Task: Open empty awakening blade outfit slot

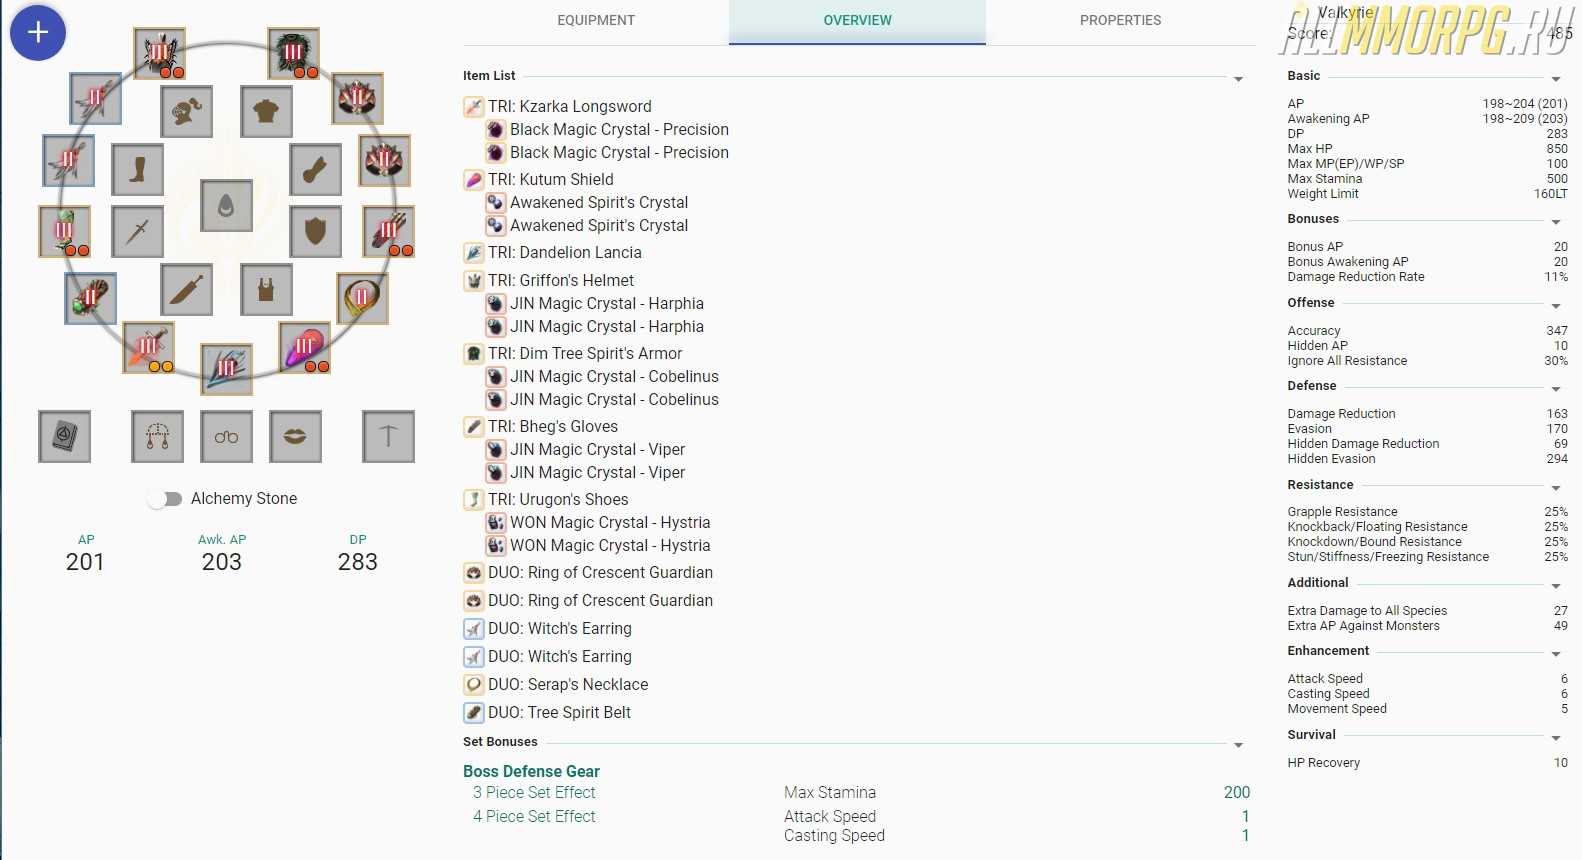Action: 186,290
